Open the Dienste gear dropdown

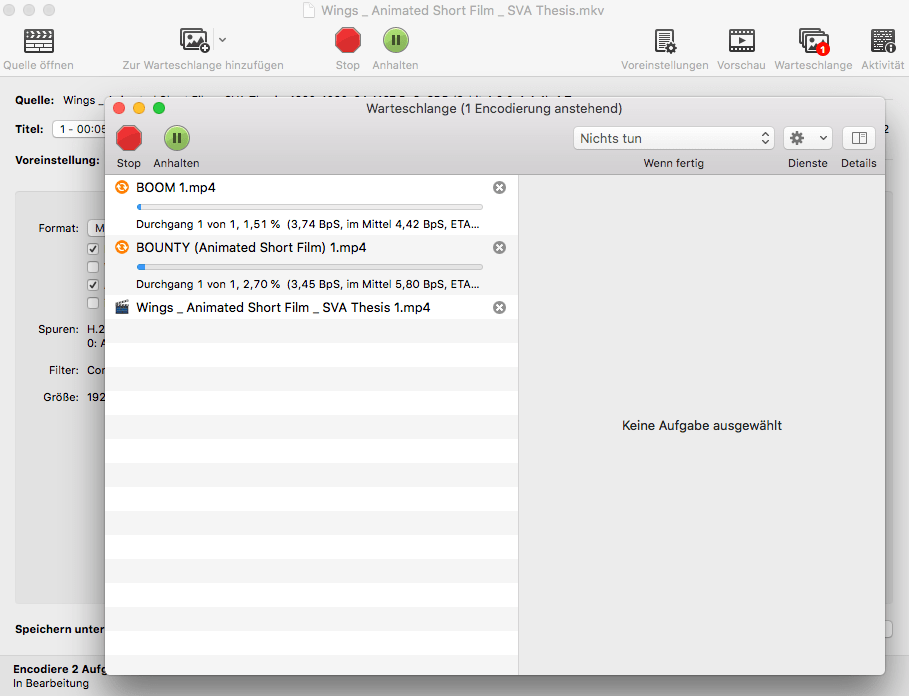(x=806, y=138)
